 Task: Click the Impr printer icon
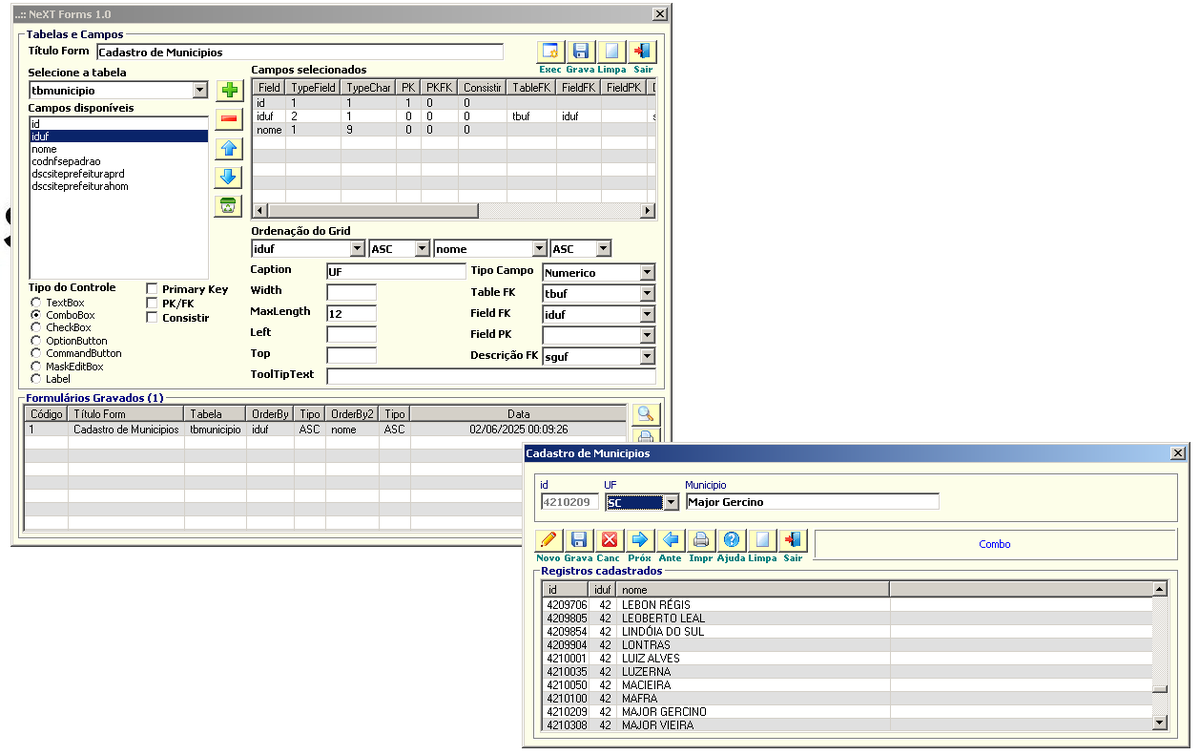pos(701,540)
